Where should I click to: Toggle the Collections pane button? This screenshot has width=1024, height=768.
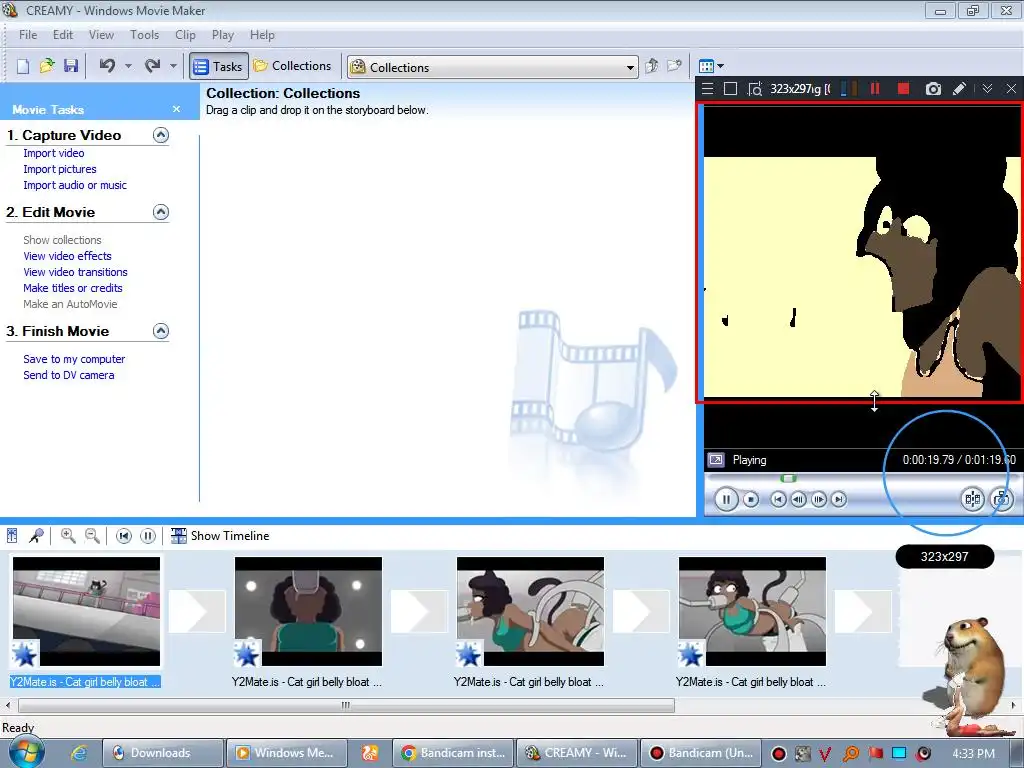[x=293, y=66]
